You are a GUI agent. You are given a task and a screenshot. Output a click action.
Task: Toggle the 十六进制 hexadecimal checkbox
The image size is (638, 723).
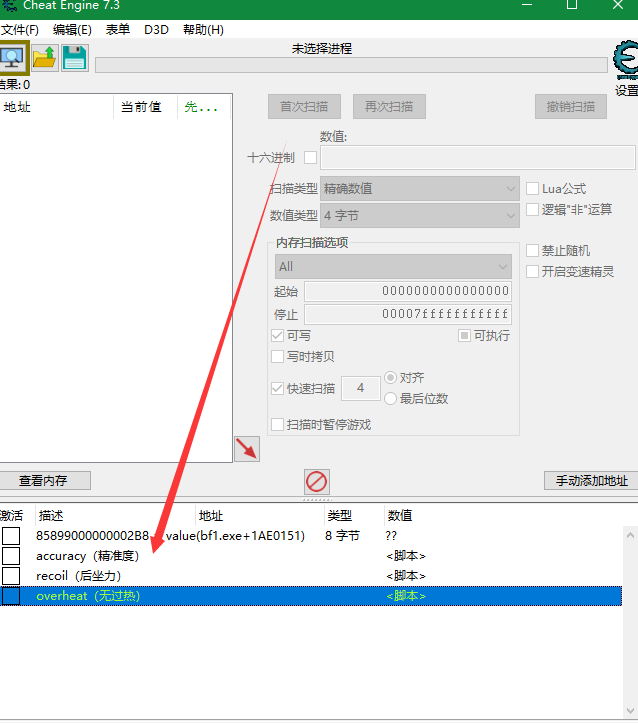click(x=311, y=158)
